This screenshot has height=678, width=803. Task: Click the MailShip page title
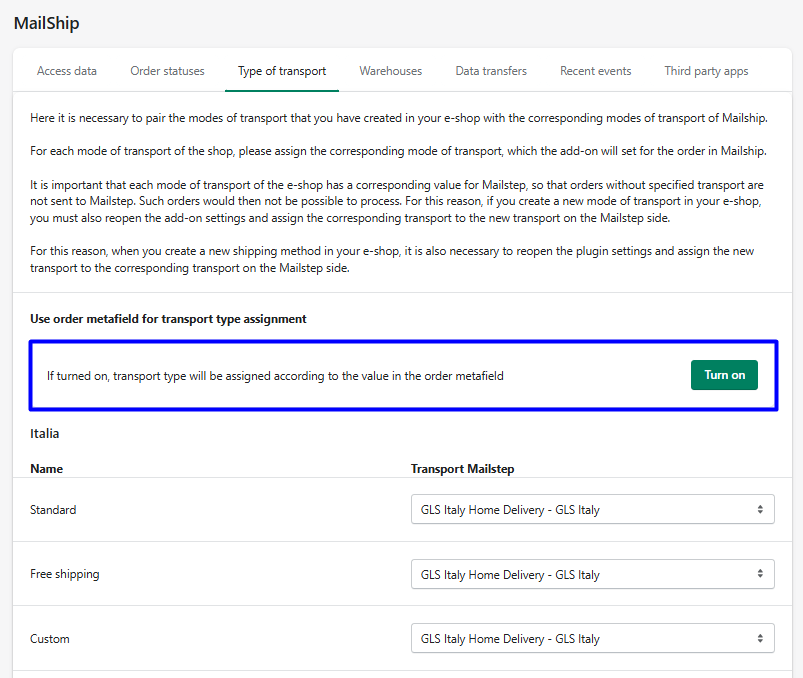(46, 23)
